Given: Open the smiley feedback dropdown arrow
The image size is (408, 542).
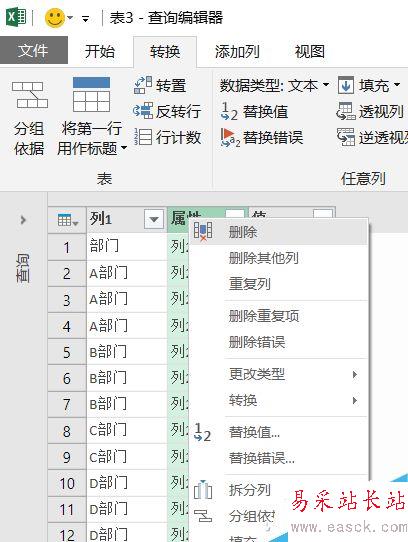Looking at the screenshot, I should [x=71, y=18].
